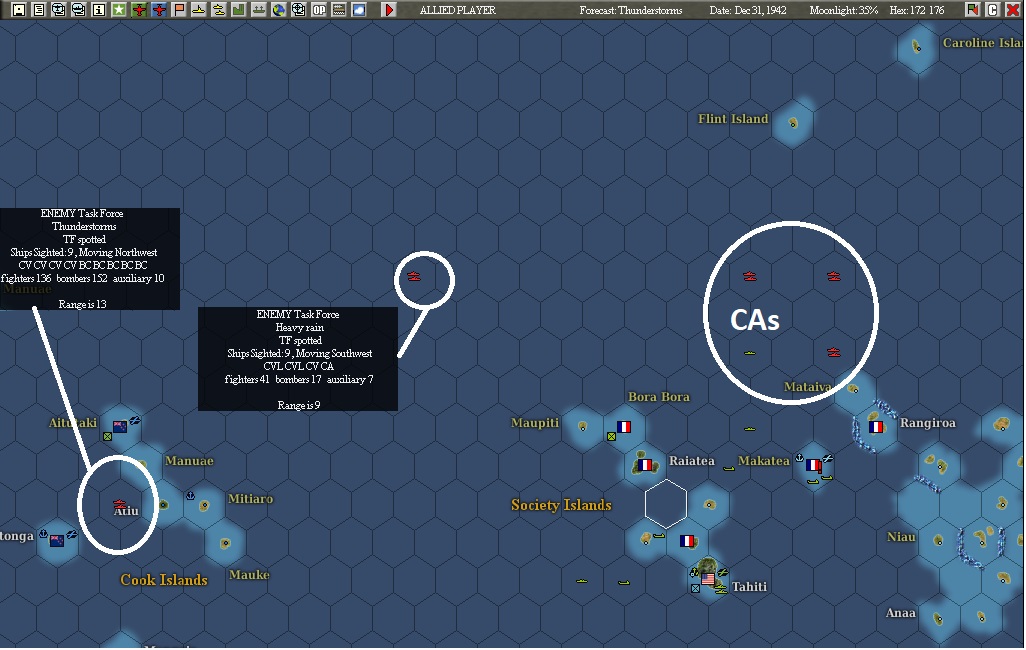Click the red X exit icon

pos(1012,10)
